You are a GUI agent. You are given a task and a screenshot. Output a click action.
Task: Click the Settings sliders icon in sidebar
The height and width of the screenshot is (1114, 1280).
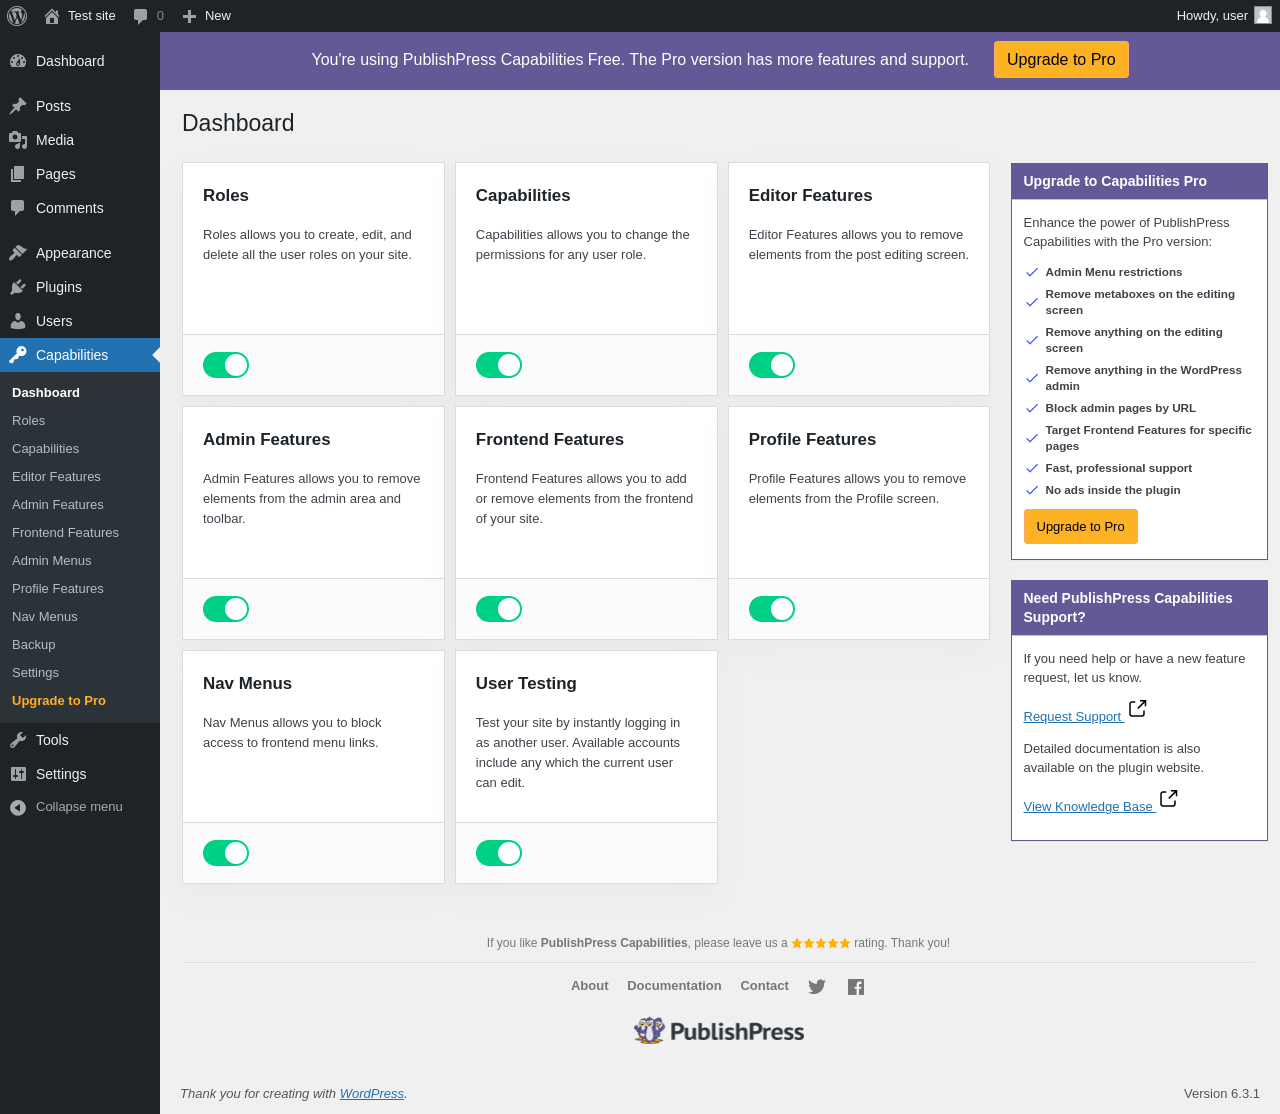pyautogui.click(x=18, y=774)
